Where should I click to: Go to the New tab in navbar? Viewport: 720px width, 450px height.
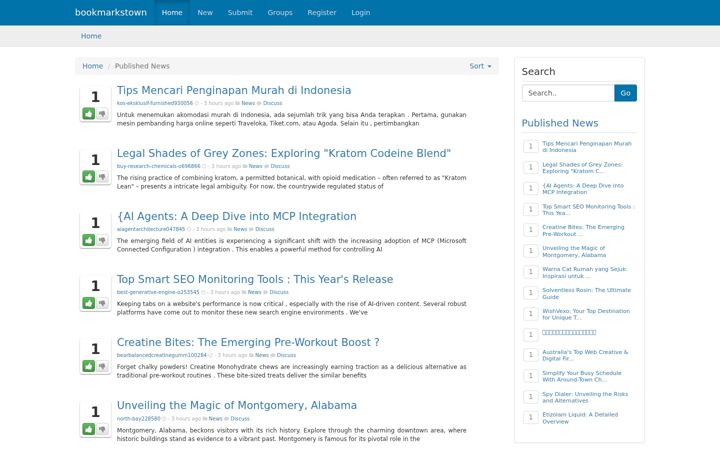pyautogui.click(x=205, y=12)
